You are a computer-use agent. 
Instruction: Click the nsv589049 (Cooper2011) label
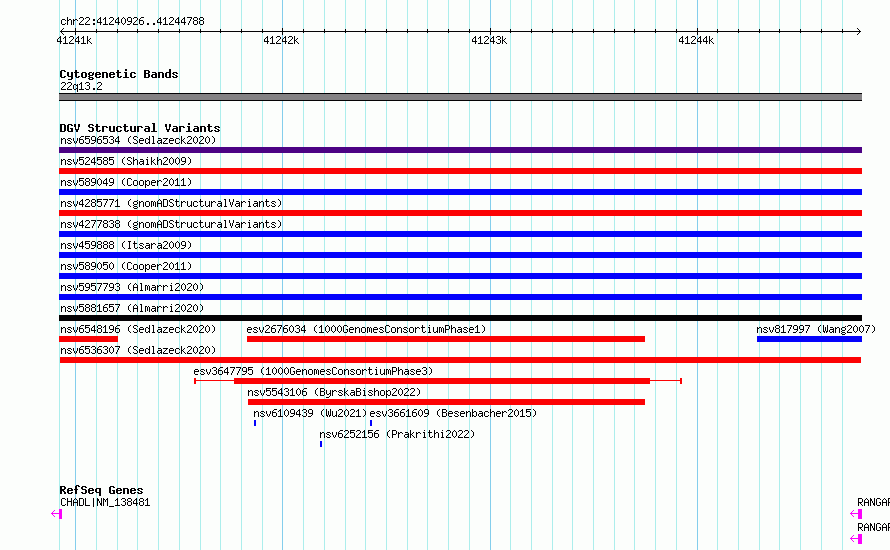pyautogui.click(x=126, y=182)
